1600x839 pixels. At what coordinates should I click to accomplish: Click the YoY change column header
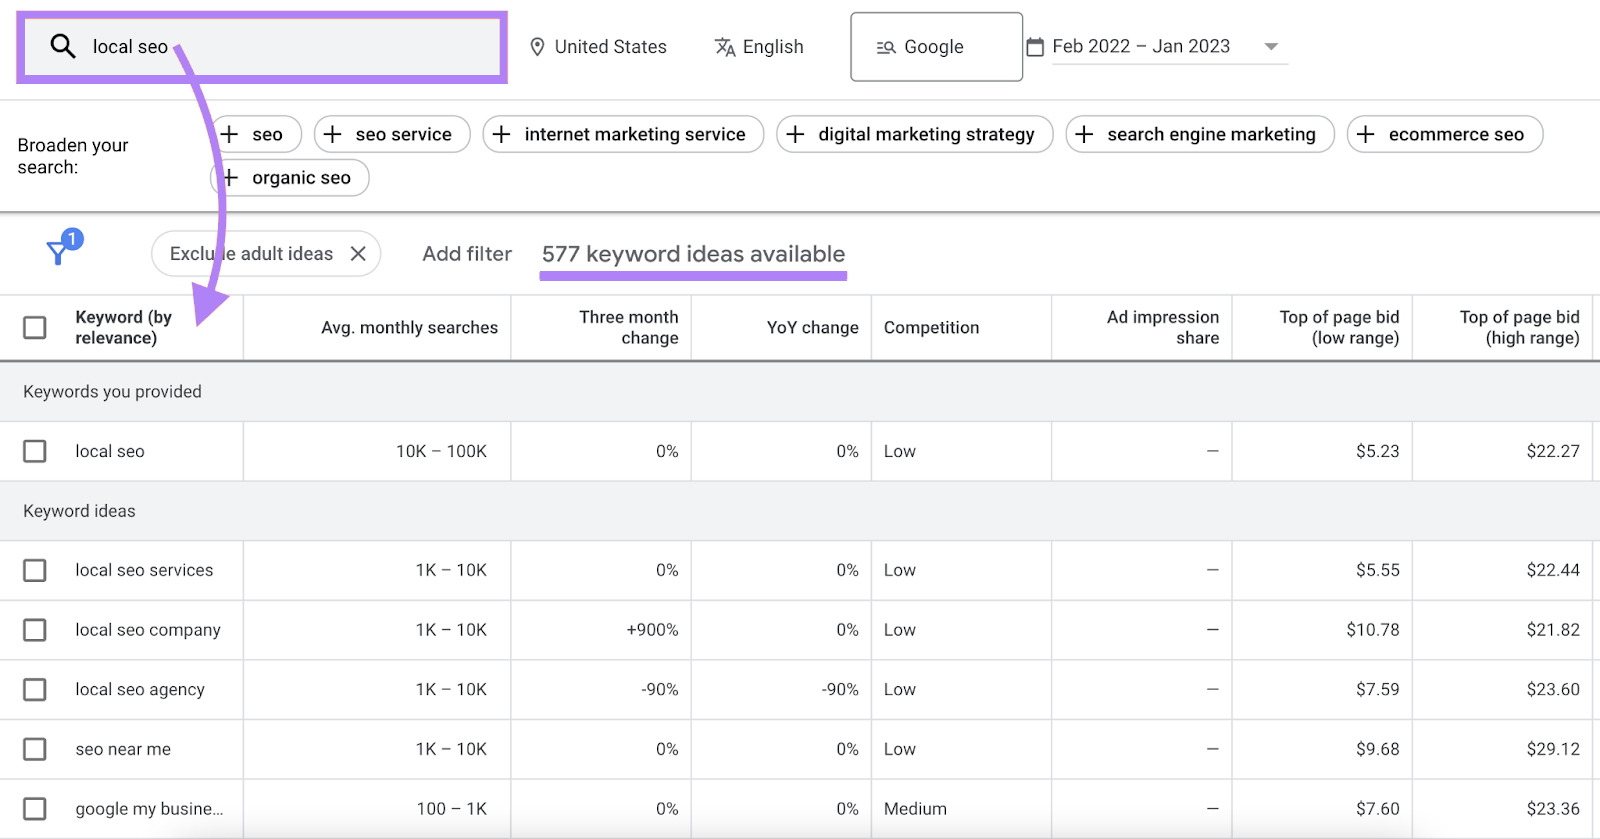(x=812, y=327)
